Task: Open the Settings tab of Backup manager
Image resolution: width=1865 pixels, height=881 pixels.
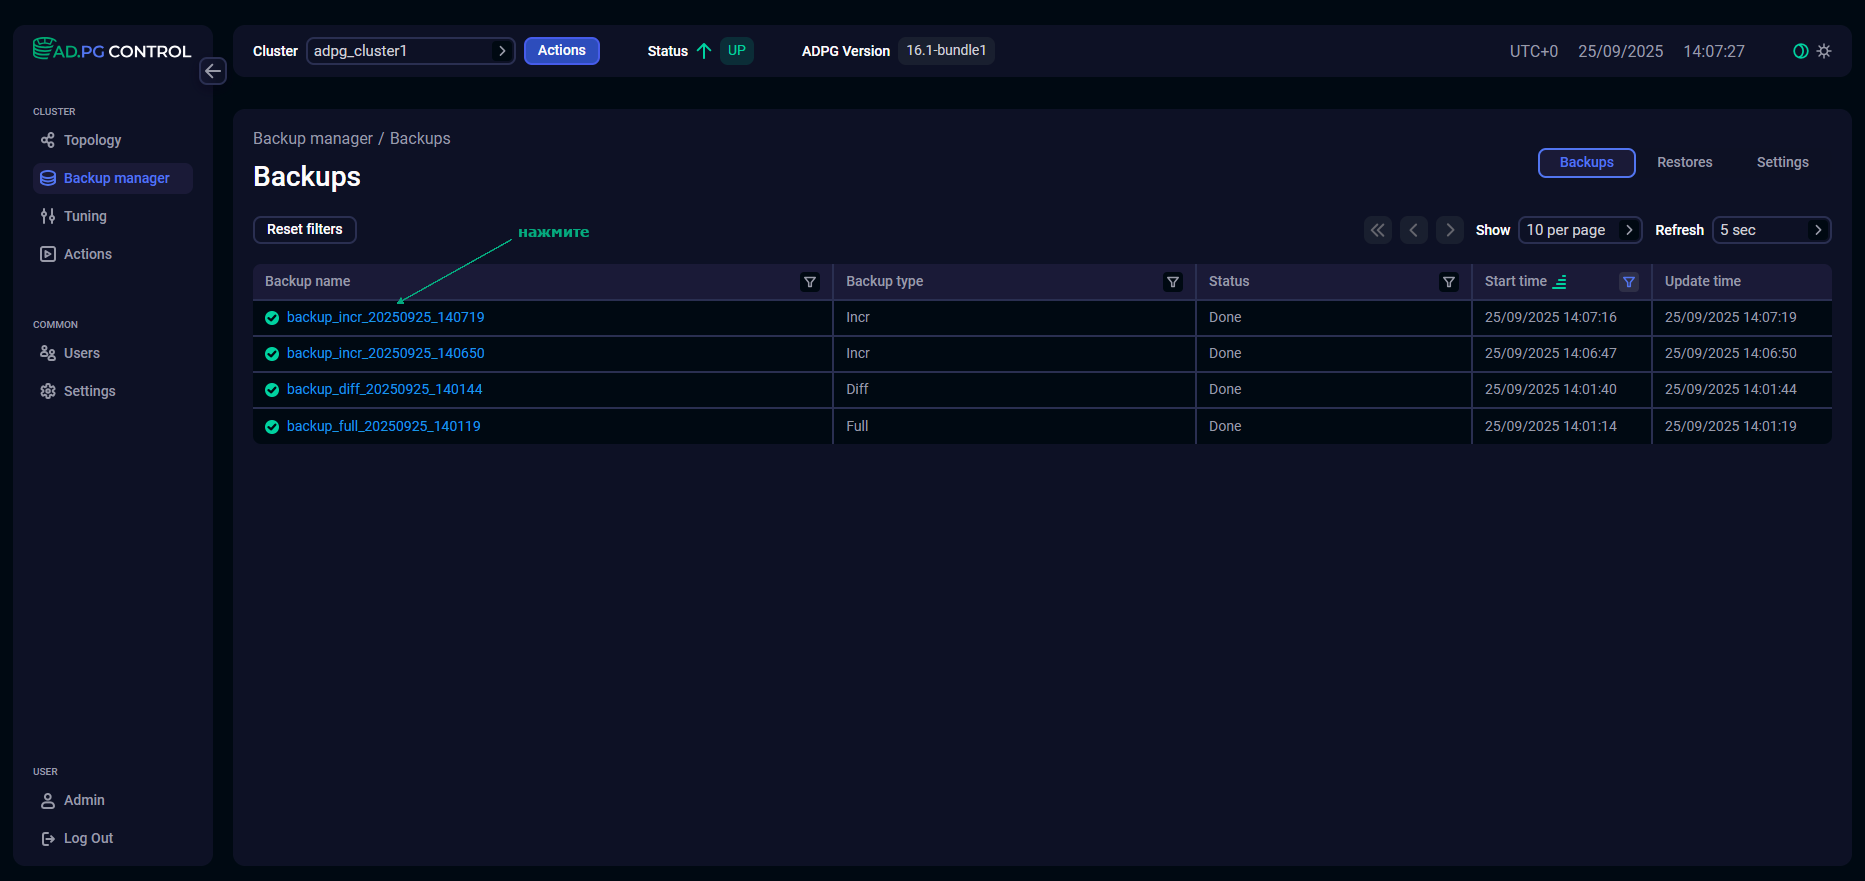Action: tap(1782, 162)
